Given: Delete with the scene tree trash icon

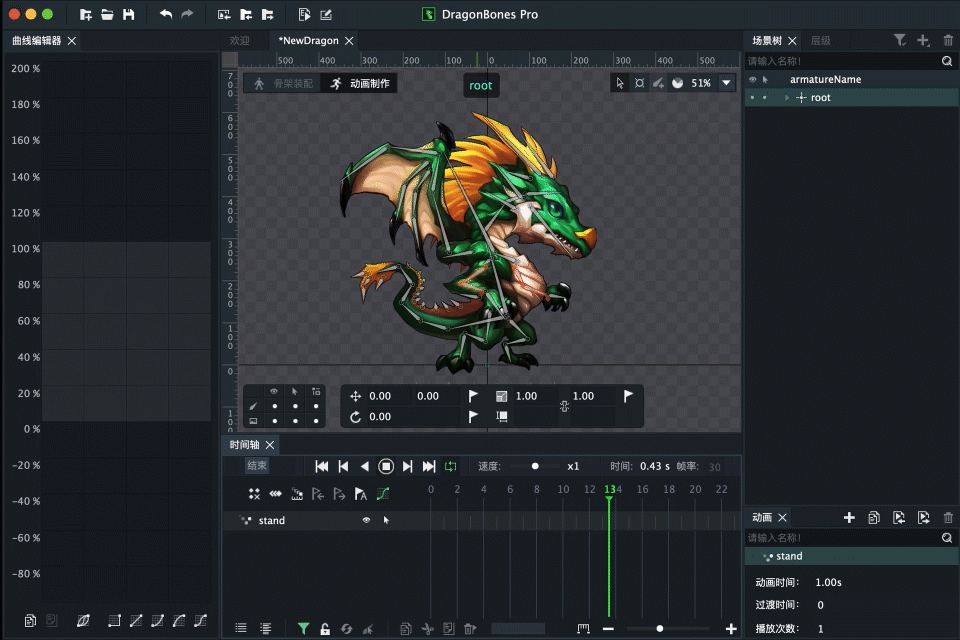Looking at the screenshot, I should (x=948, y=40).
